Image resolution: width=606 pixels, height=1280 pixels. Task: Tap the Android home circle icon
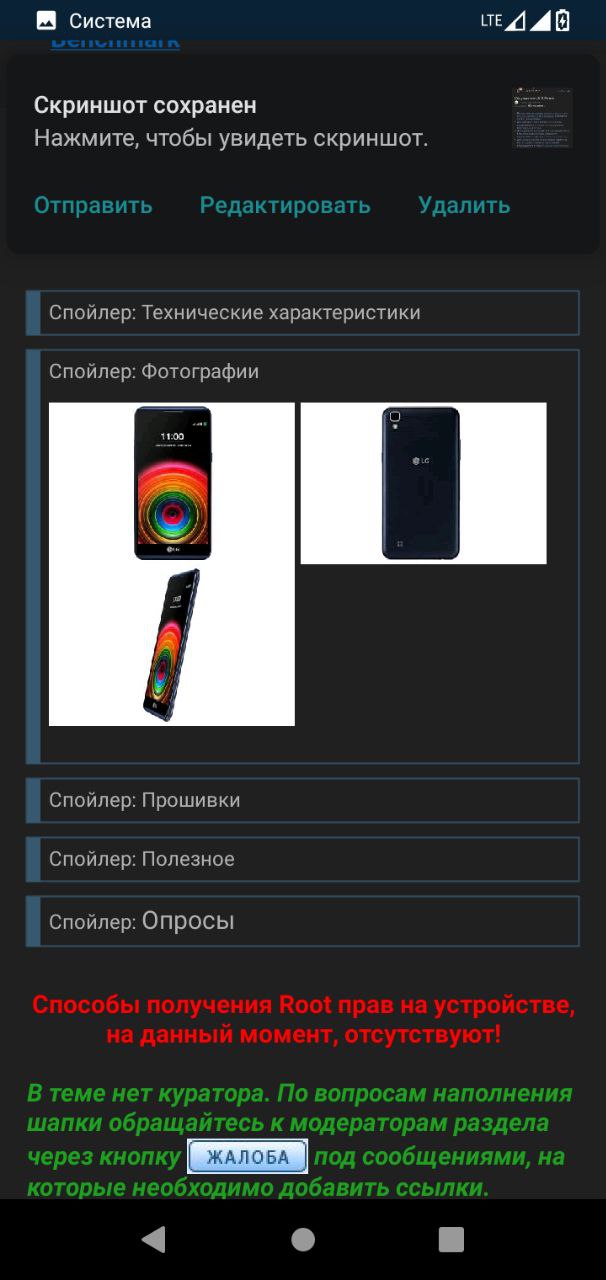coord(303,1240)
